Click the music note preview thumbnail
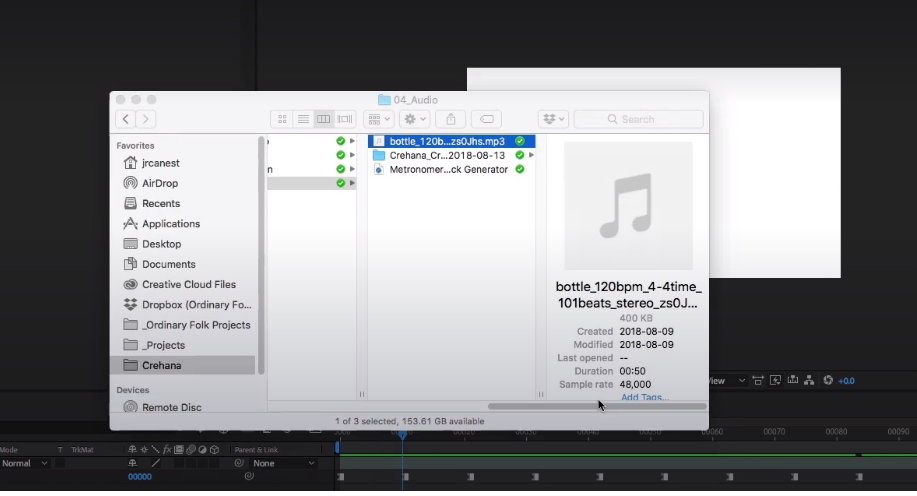 [x=628, y=206]
